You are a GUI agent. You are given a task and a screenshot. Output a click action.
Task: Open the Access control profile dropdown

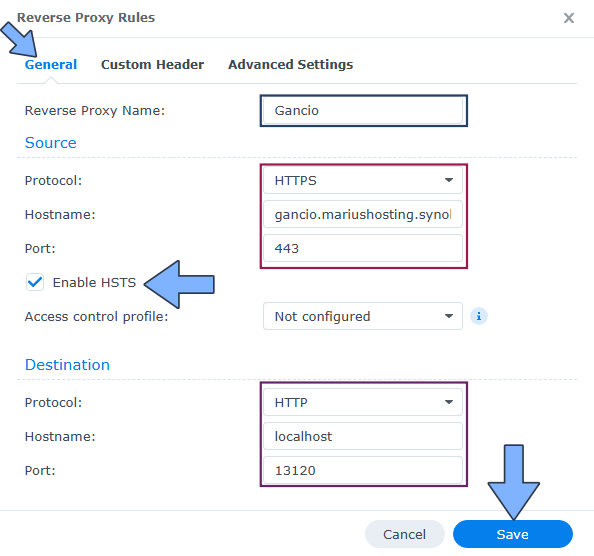click(x=363, y=316)
